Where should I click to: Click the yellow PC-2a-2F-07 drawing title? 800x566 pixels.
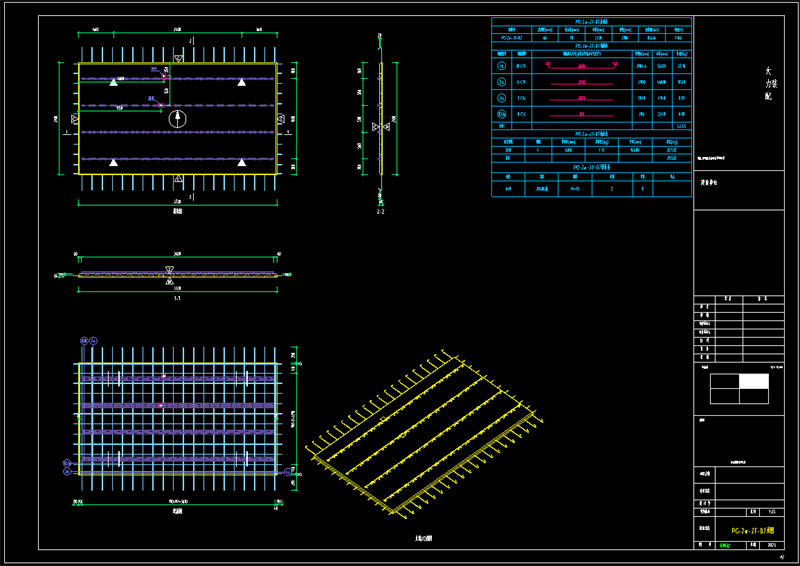753,531
